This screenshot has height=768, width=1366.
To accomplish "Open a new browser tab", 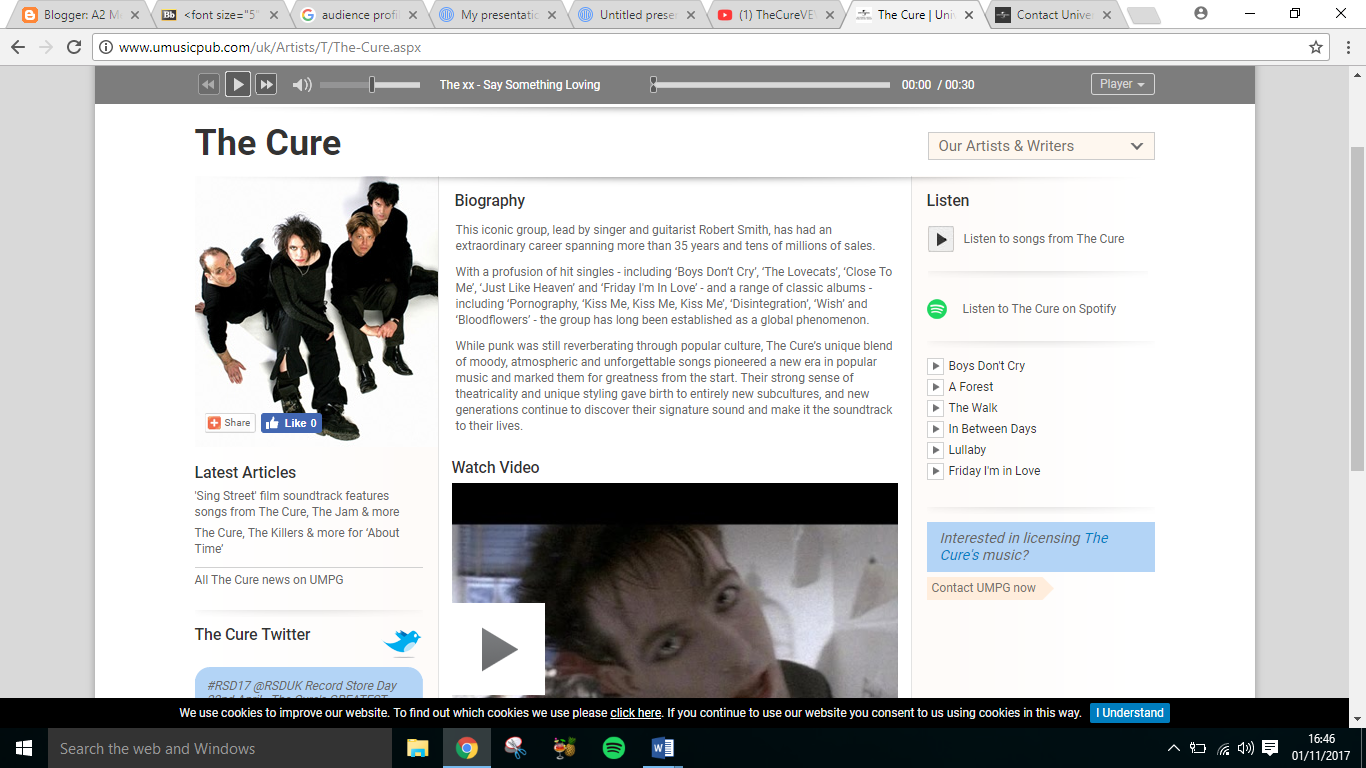I will [1144, 15].
